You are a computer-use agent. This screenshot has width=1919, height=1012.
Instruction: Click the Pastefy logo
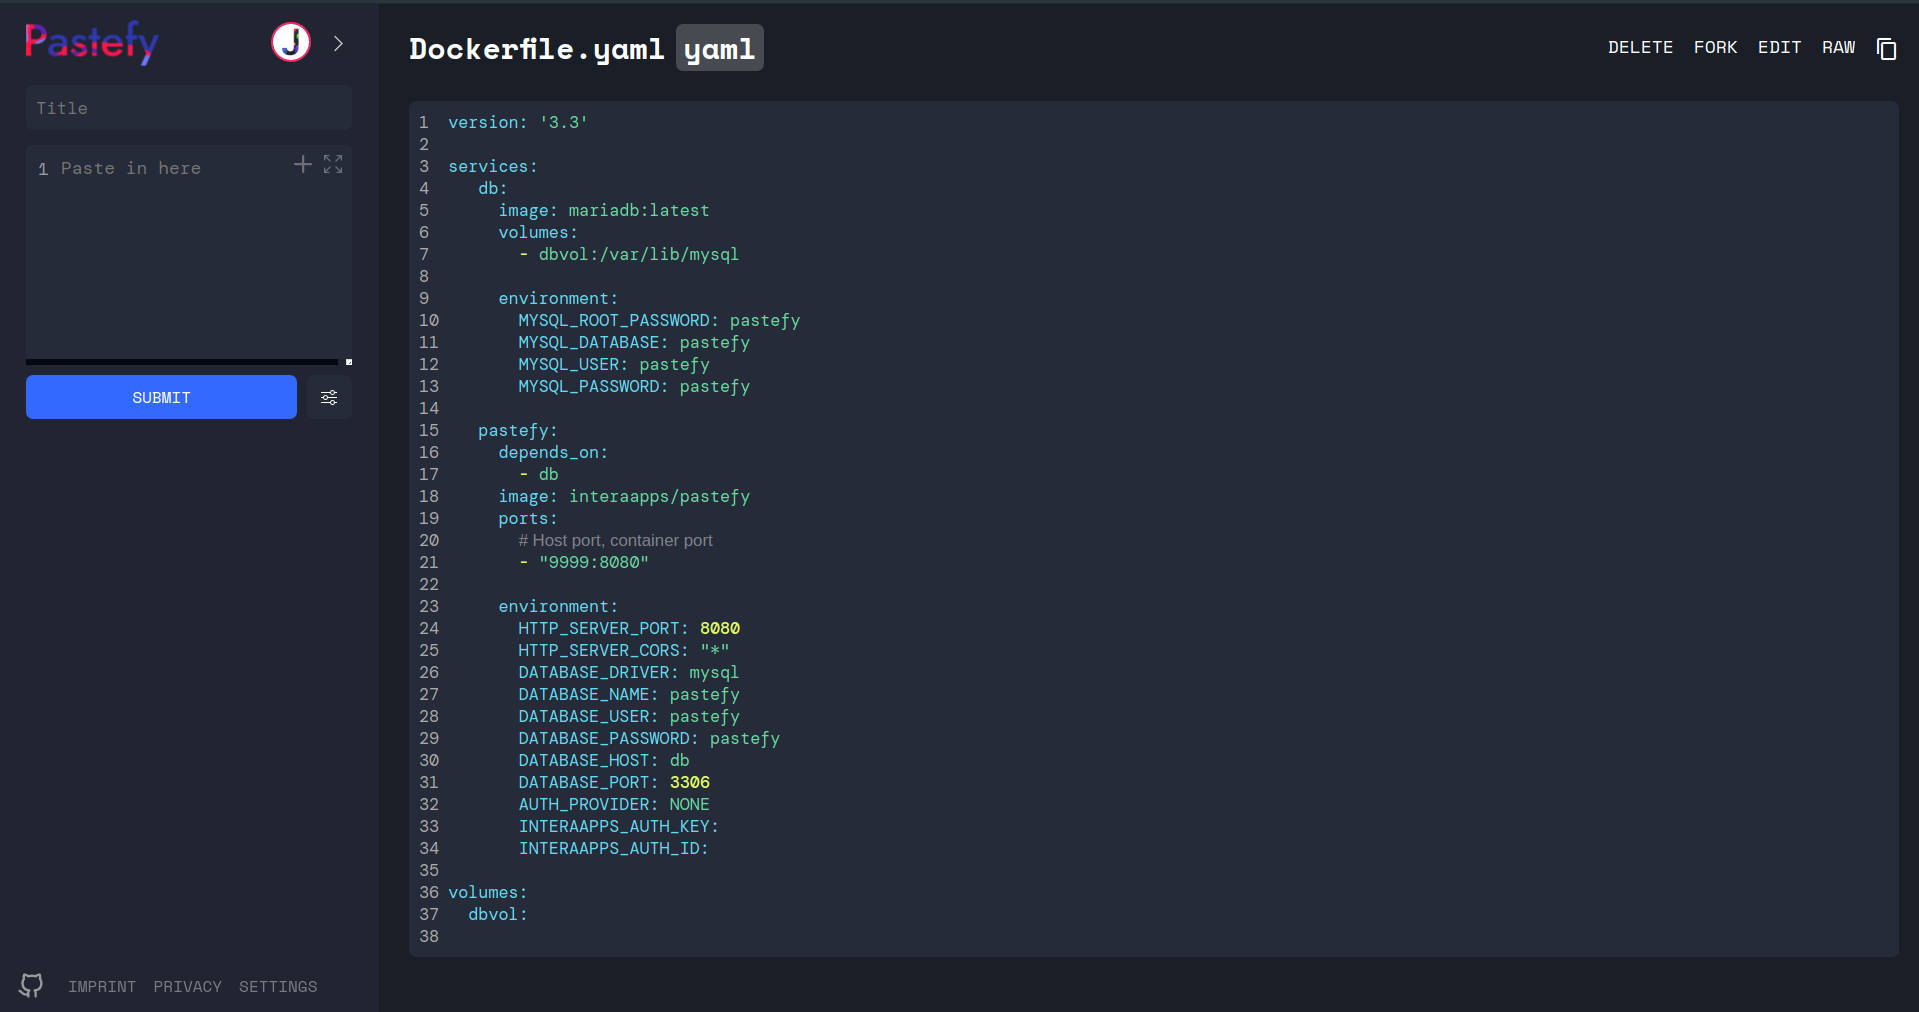point(91,43)
